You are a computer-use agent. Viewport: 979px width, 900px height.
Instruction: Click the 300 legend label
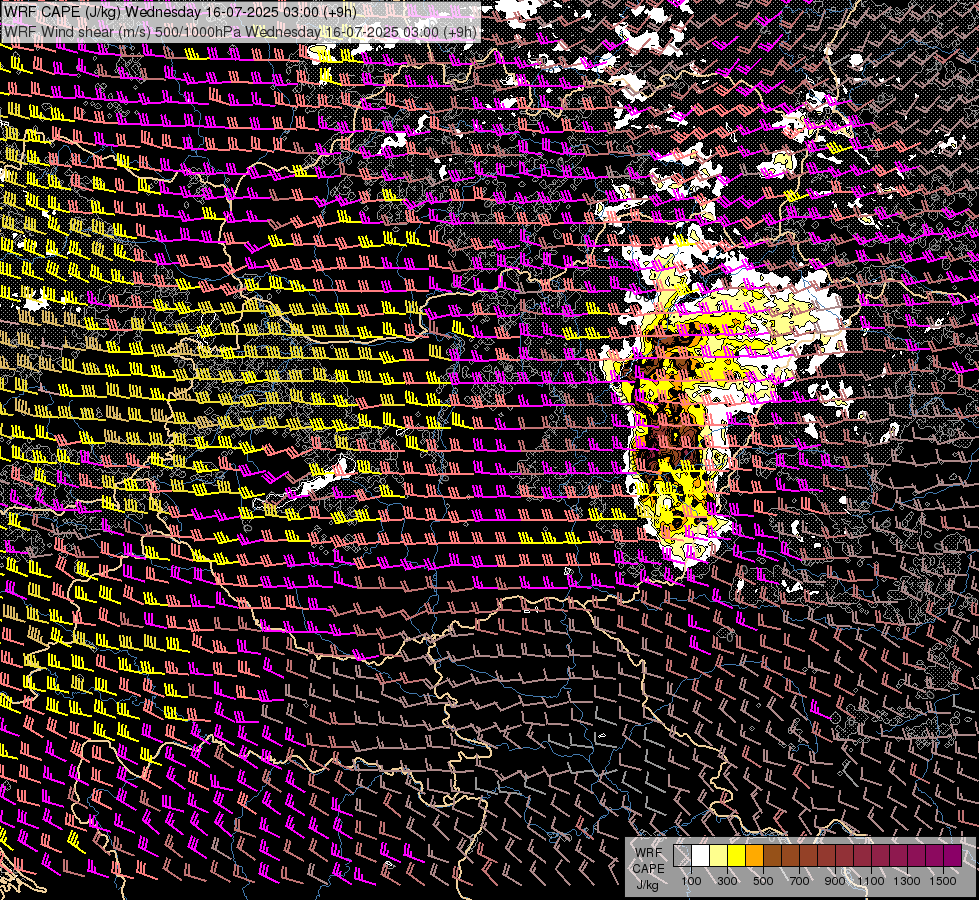click(727, 881)
